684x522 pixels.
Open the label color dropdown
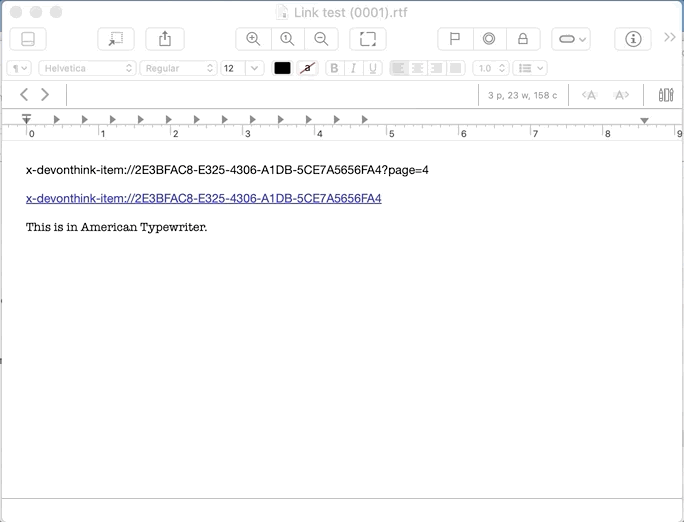[571, 39]
